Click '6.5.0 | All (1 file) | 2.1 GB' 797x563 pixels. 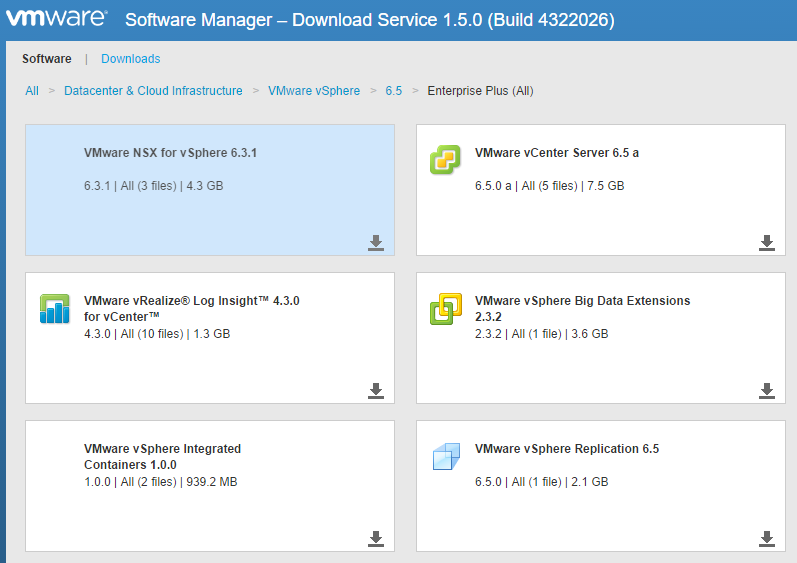[x=541, y=482]
